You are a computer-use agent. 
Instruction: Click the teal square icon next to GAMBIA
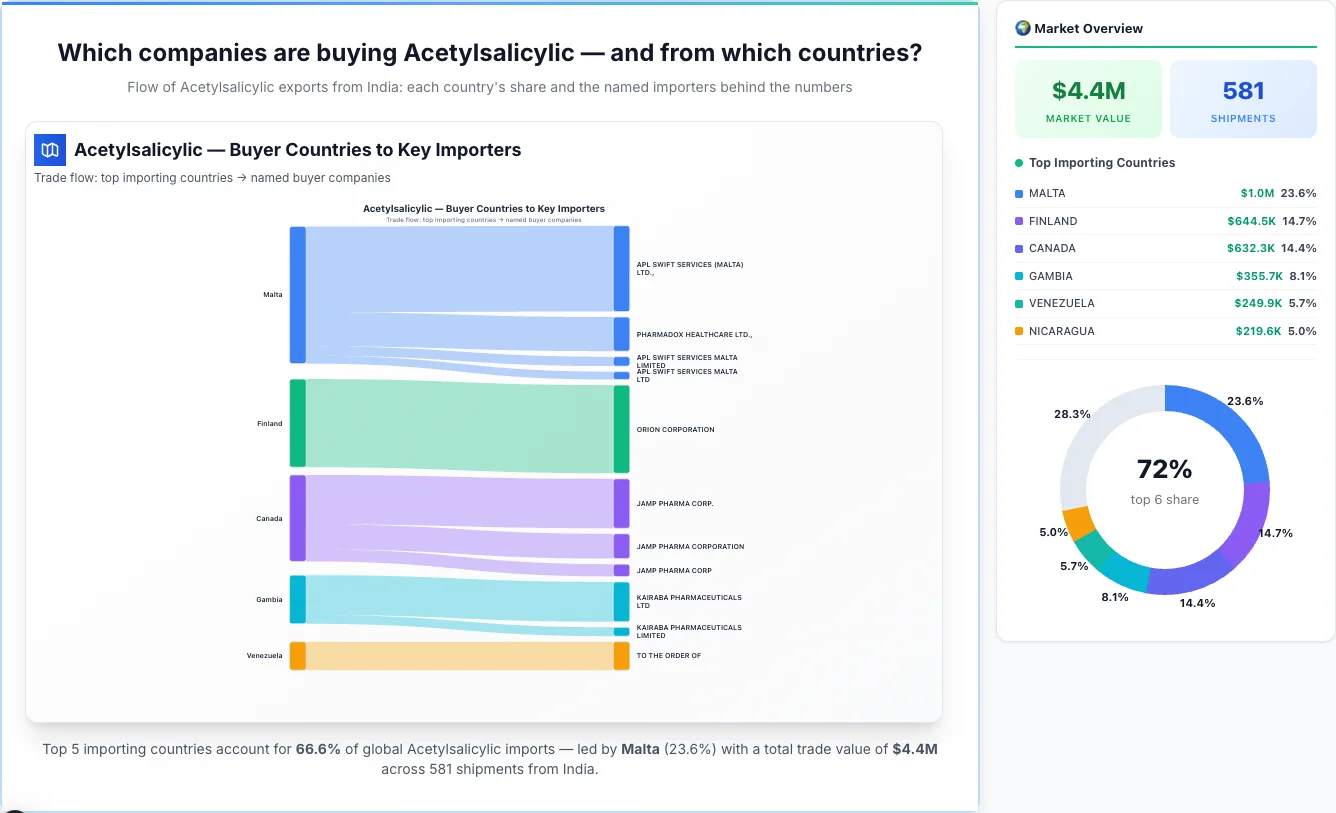coord(1018,276)
